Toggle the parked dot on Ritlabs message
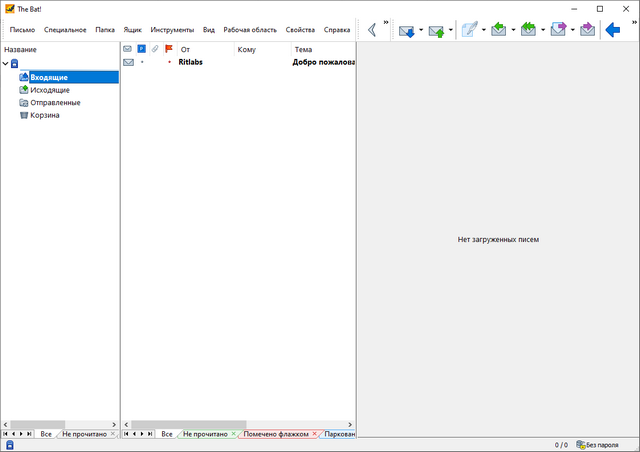The width and height of the screenshot is (640, 452). pyautogui.click(x=142, y=62)
